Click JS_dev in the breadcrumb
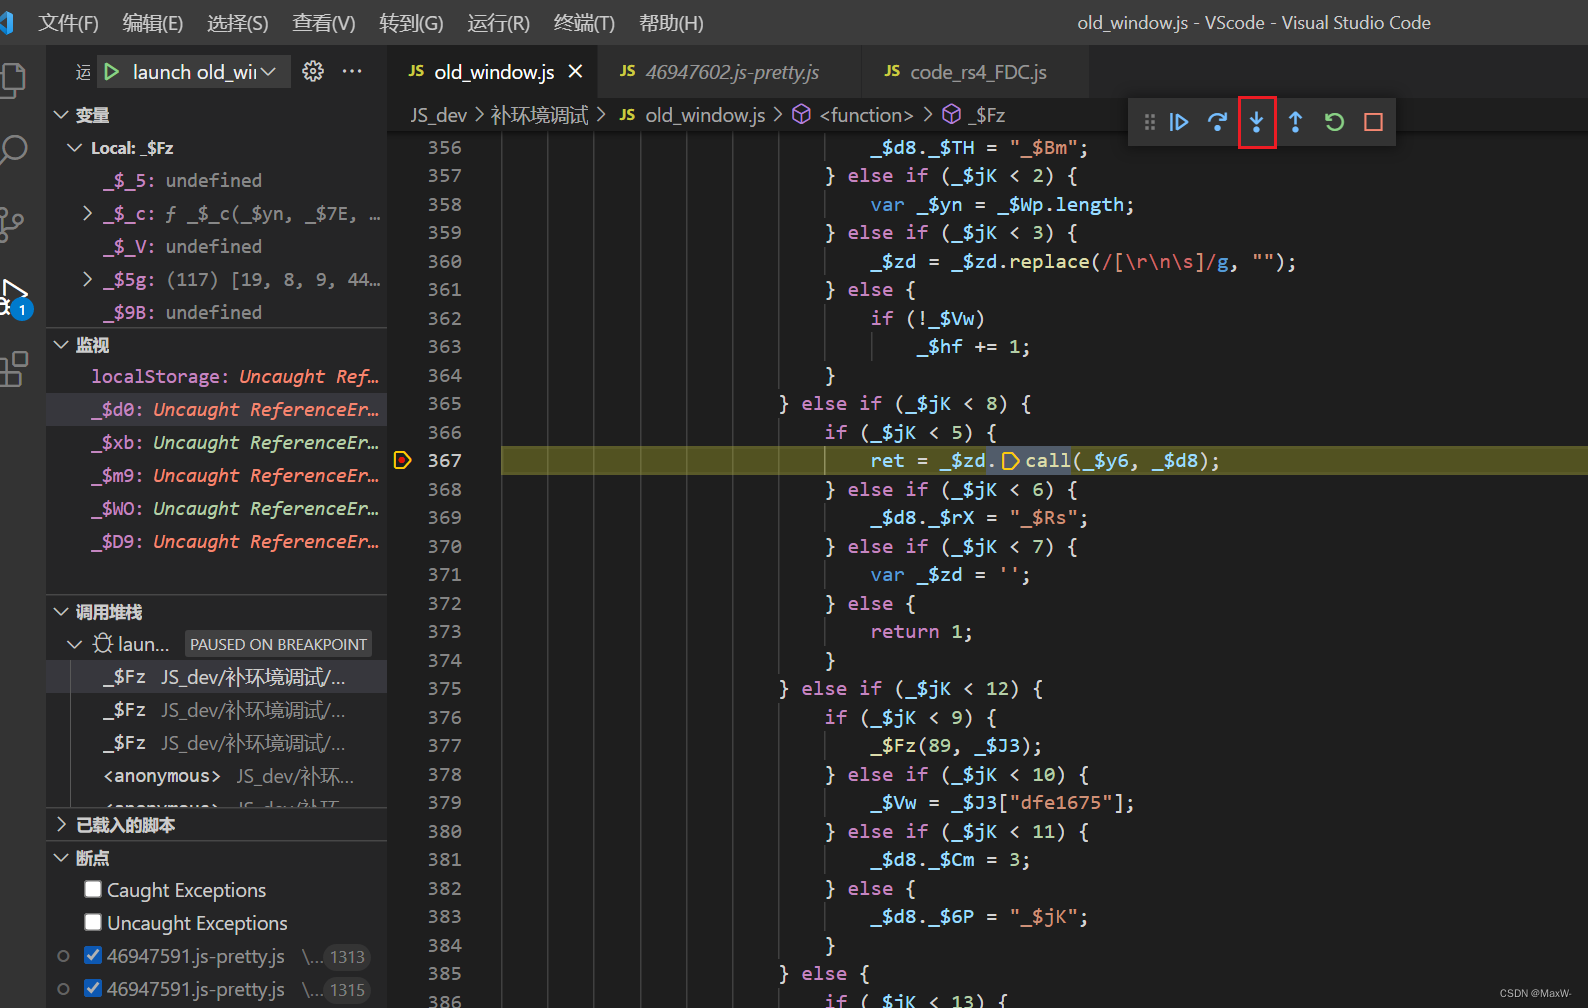Screen dimensions: 1588x1008 point(438,115)
